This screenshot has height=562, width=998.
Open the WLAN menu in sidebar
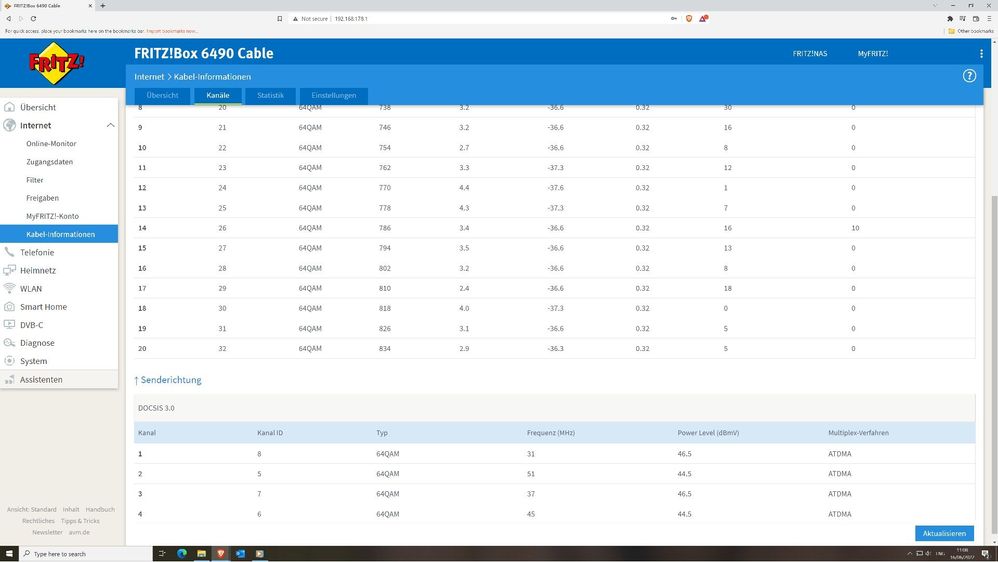[31, 289]
